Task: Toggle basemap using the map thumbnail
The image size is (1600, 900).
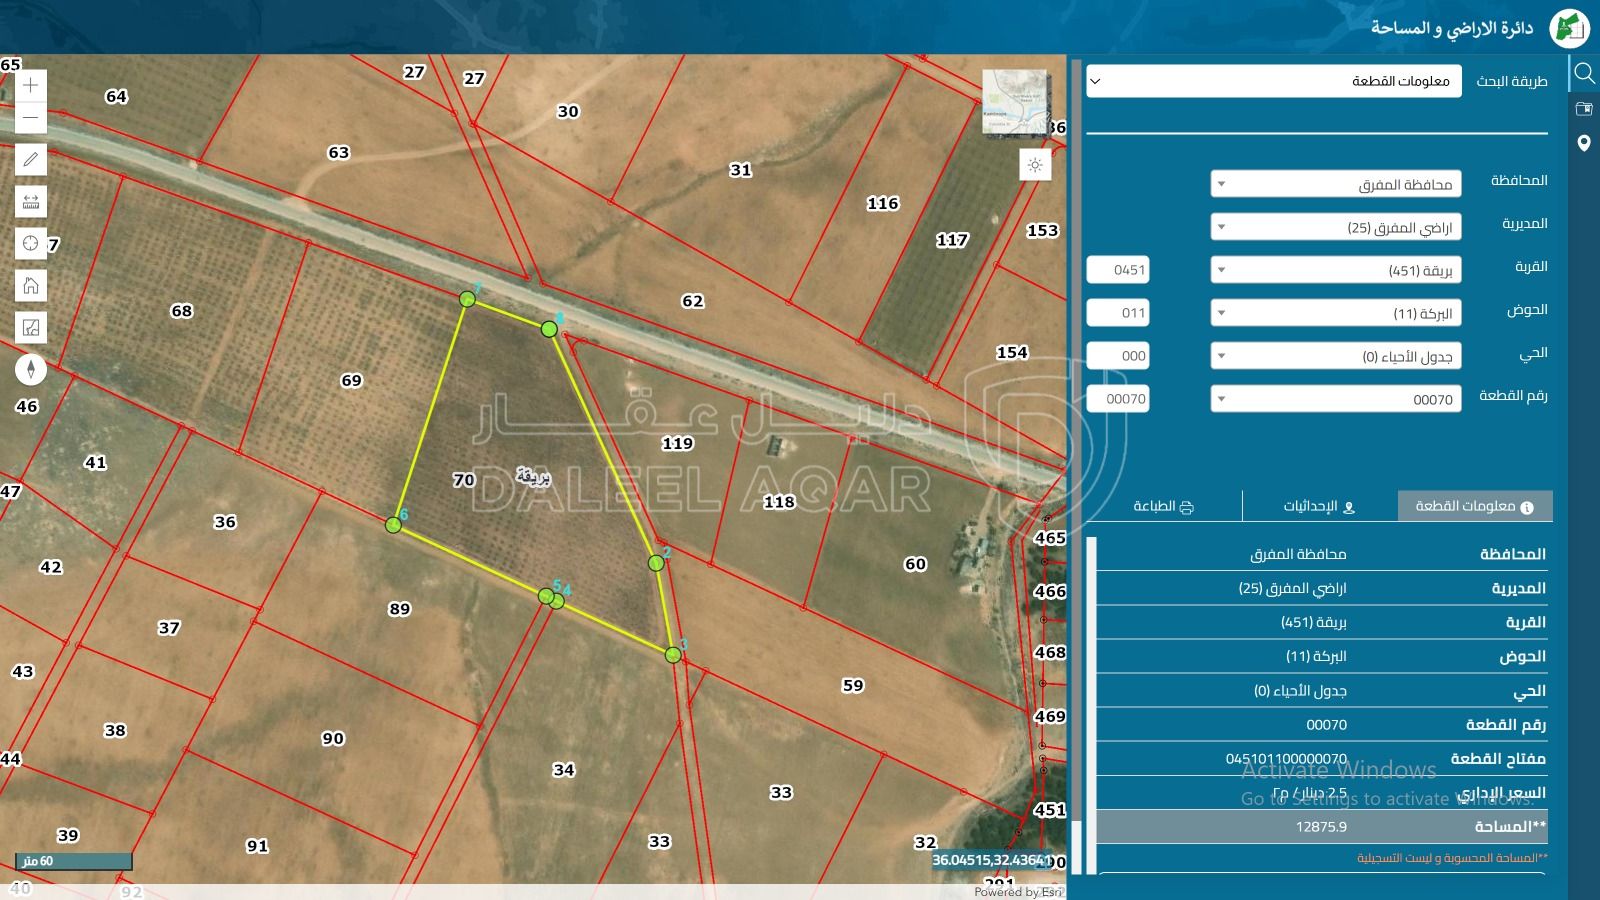Action: point(1014,100)
